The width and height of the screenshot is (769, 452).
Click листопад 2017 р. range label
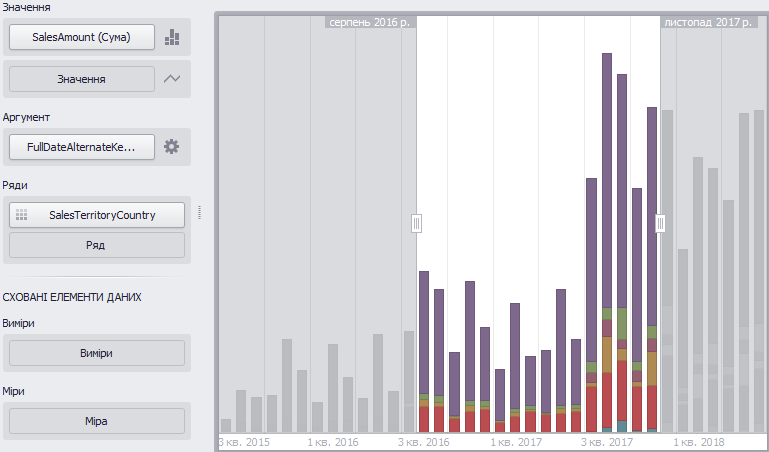point(708,22)
